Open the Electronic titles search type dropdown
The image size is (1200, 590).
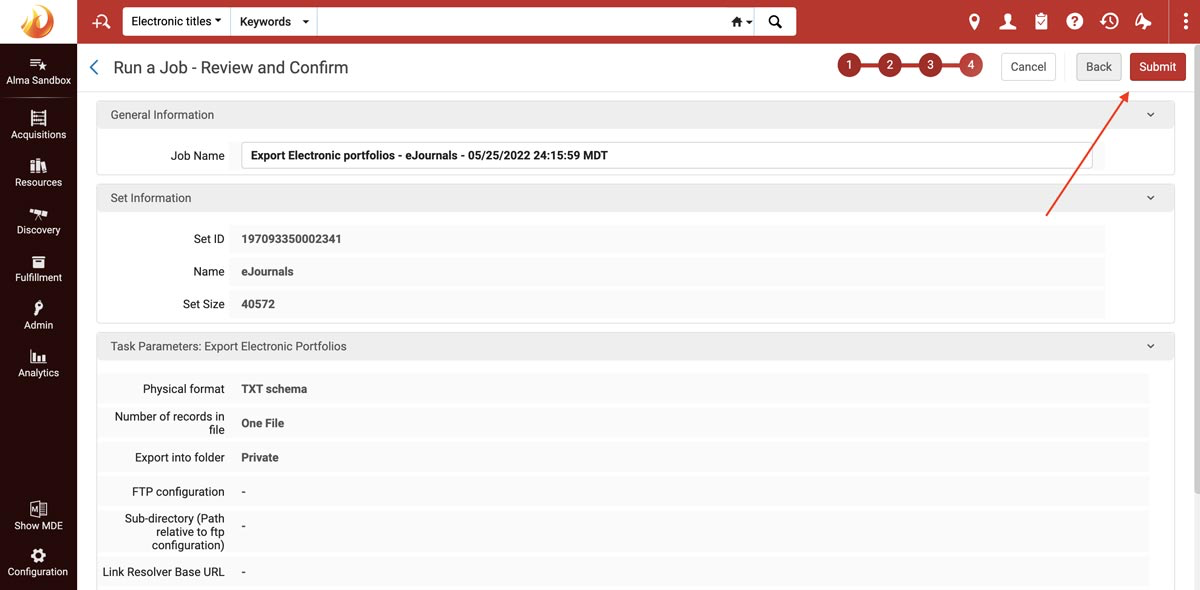tap(176, 21)
